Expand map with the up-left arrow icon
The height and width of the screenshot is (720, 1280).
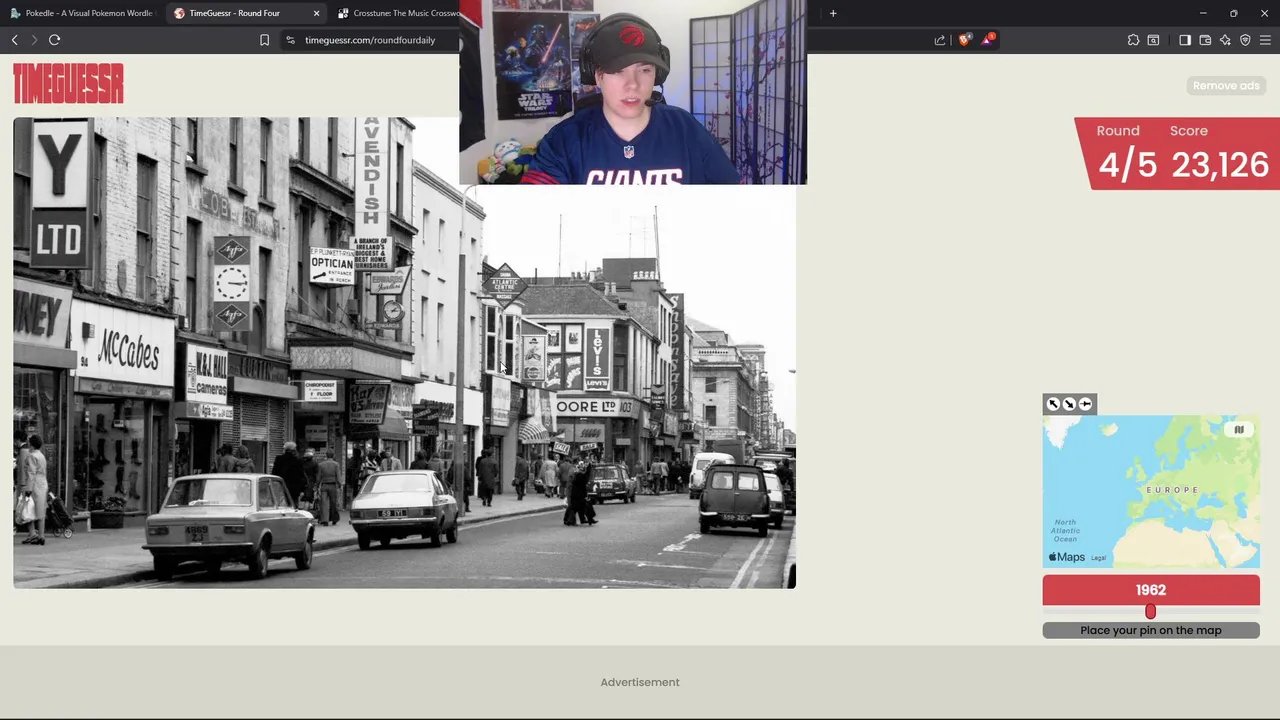pyautogui.click(x=1053, y=404)
